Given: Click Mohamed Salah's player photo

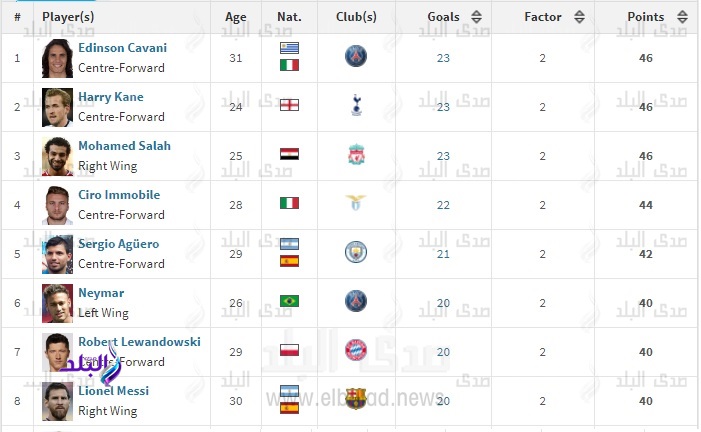Looking at the screenshot, I should pos(57,156).
